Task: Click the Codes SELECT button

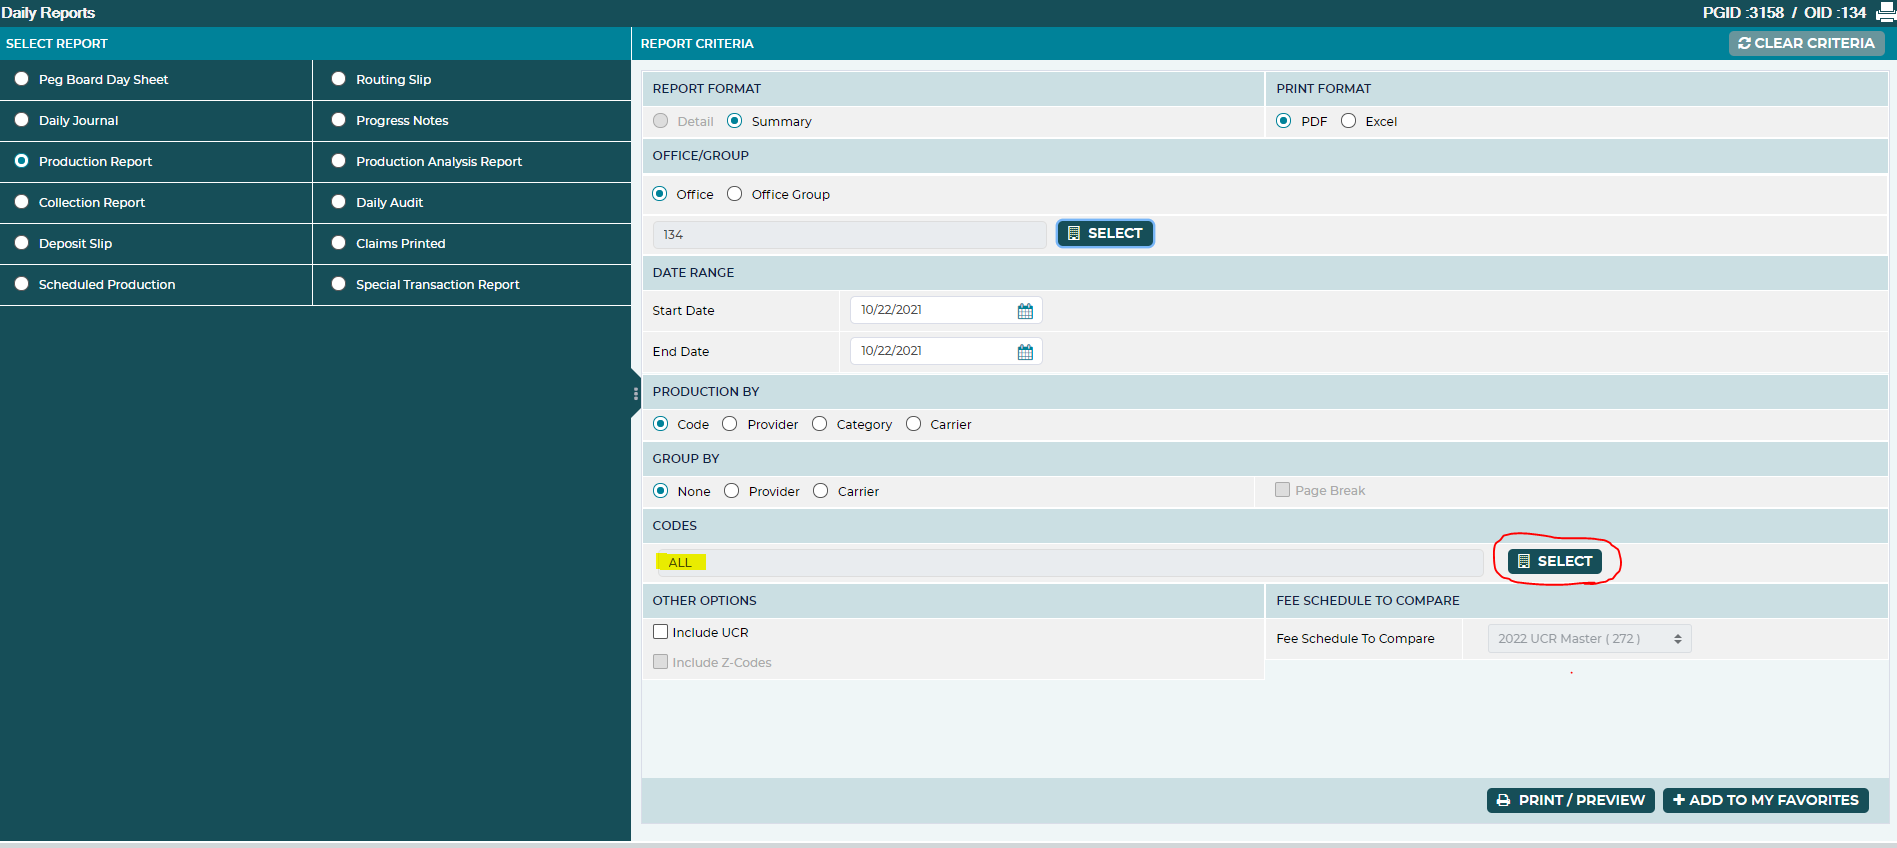Action: [x=1555, y=561]
